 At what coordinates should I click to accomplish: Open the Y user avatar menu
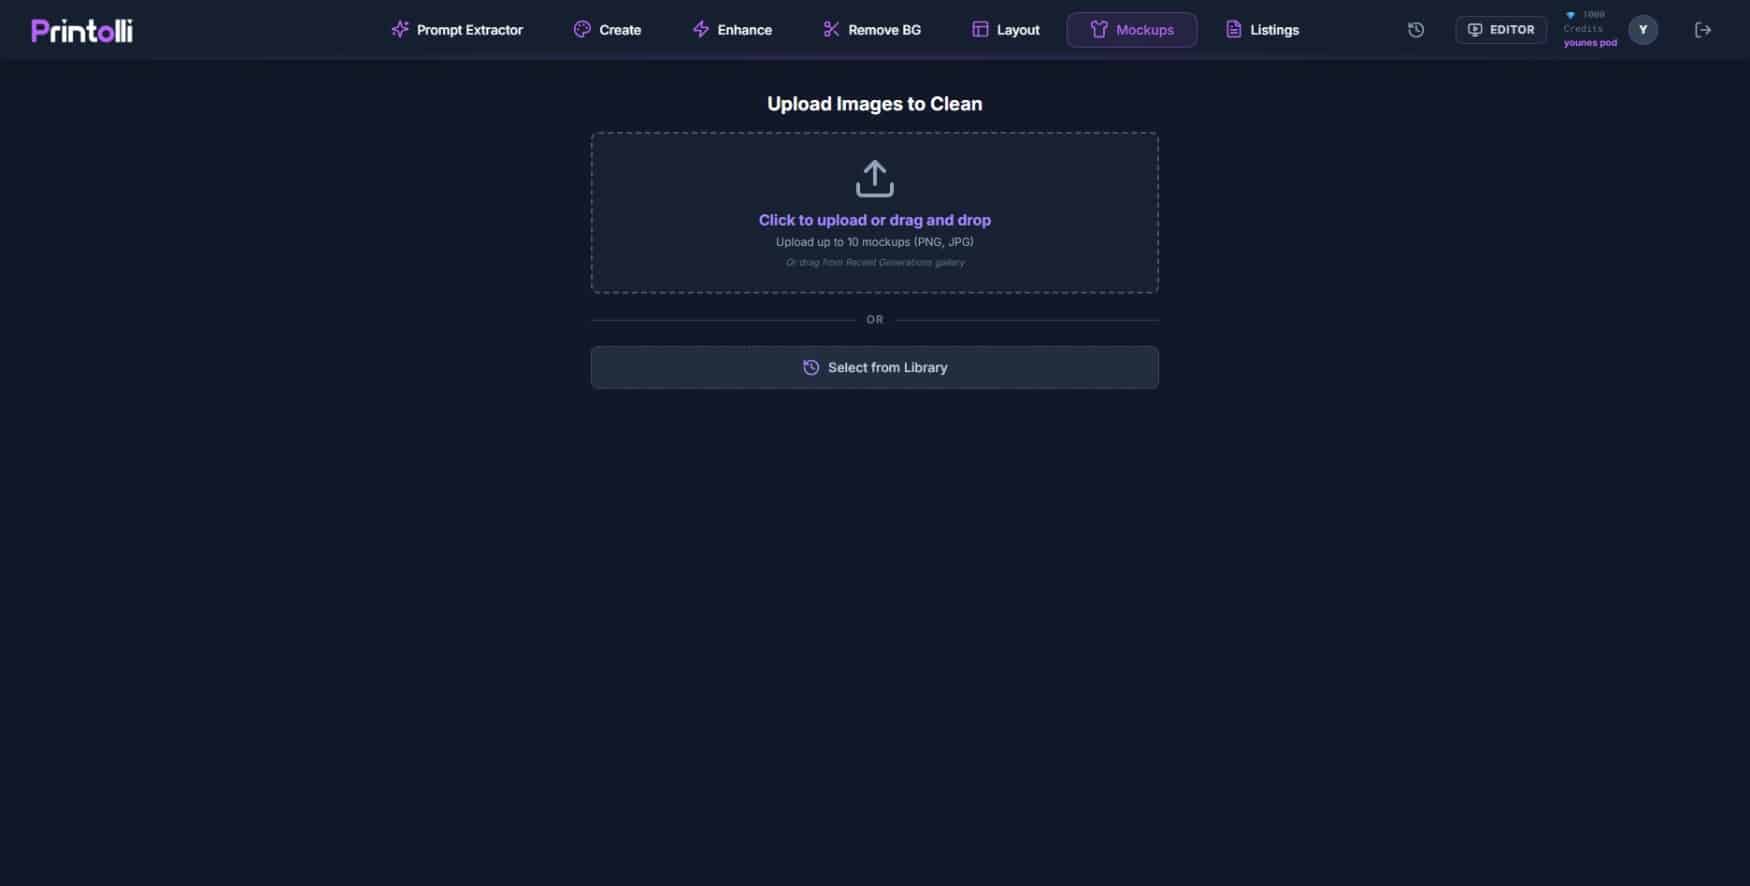(x=1643, y=30)
